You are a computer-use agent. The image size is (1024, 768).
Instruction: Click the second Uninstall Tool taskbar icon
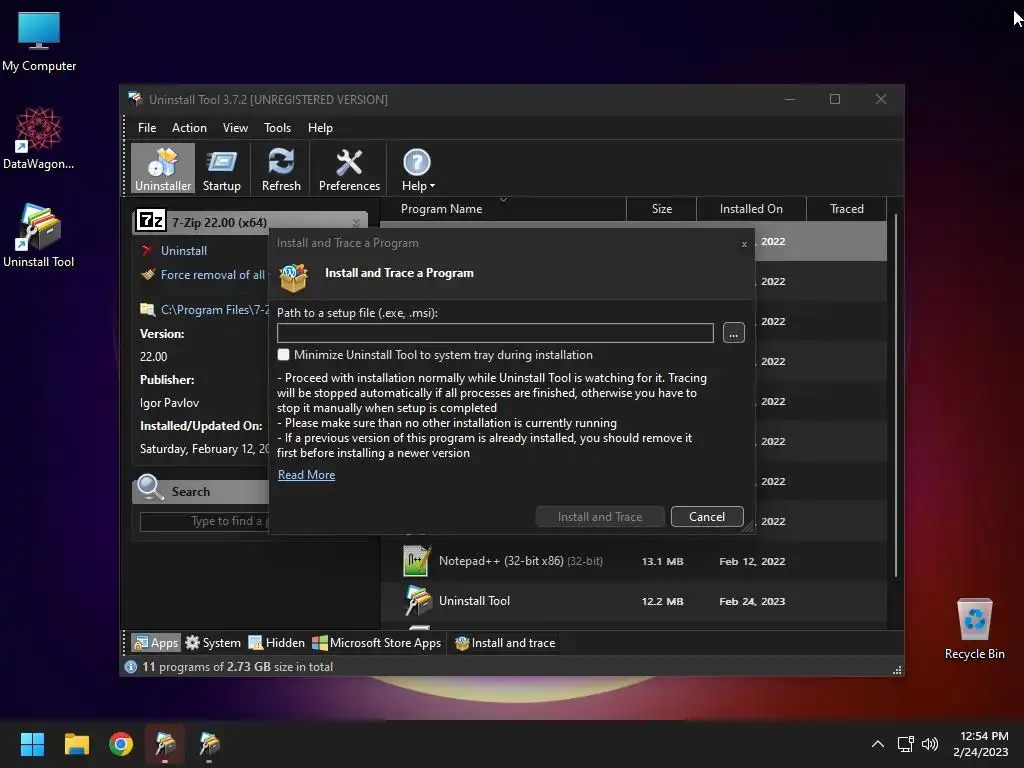coord(209,744)
